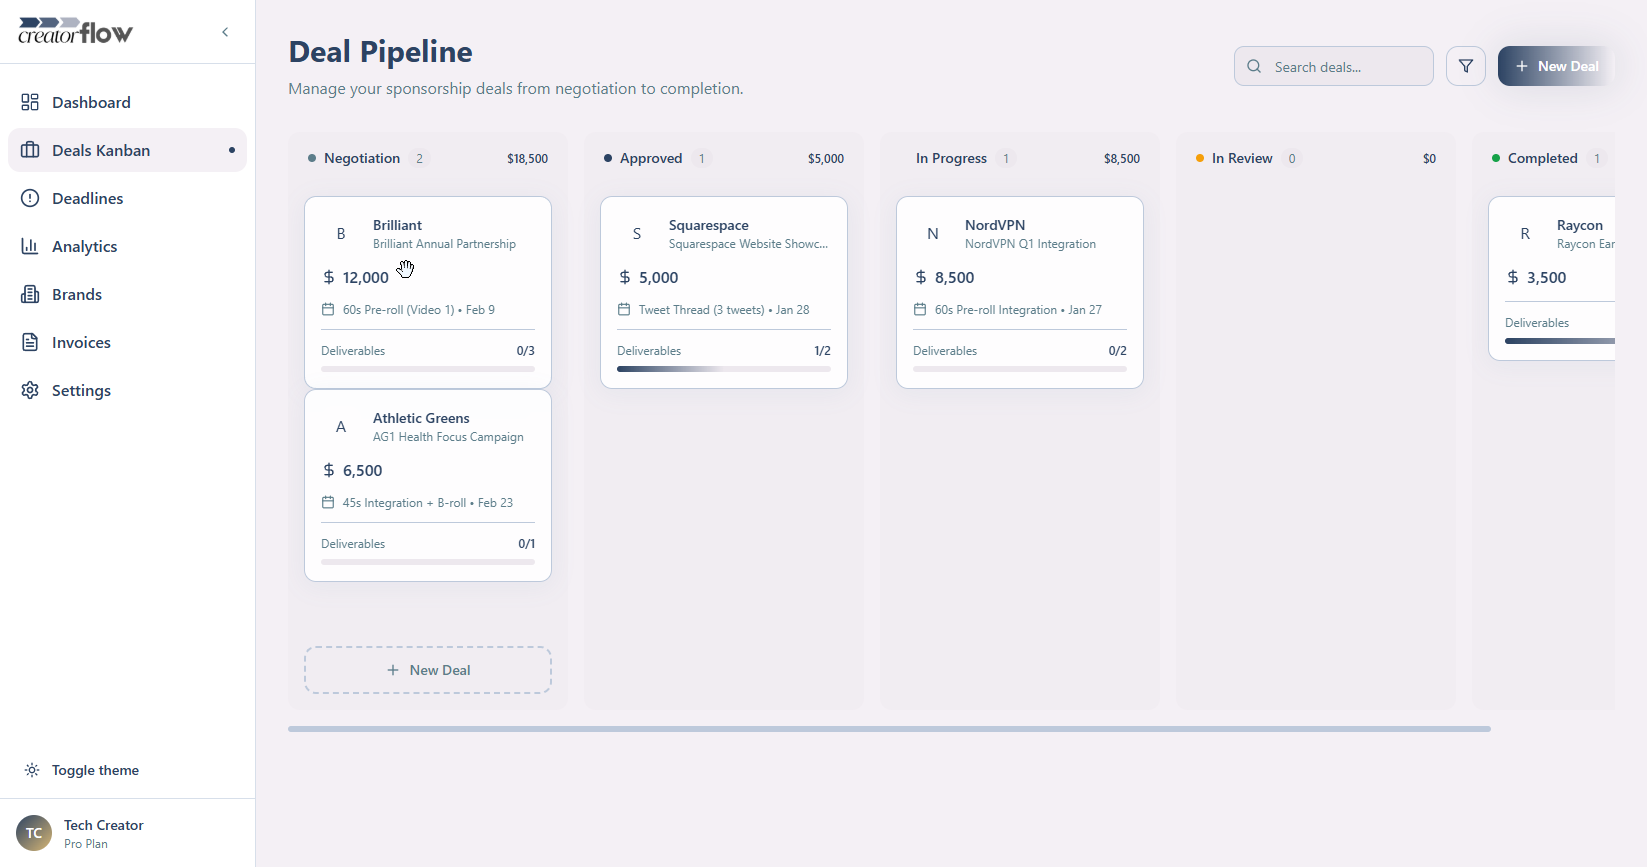Click the Analytics bar chart icon
This screenshot has height=867, width=1647.
[30, 246]
